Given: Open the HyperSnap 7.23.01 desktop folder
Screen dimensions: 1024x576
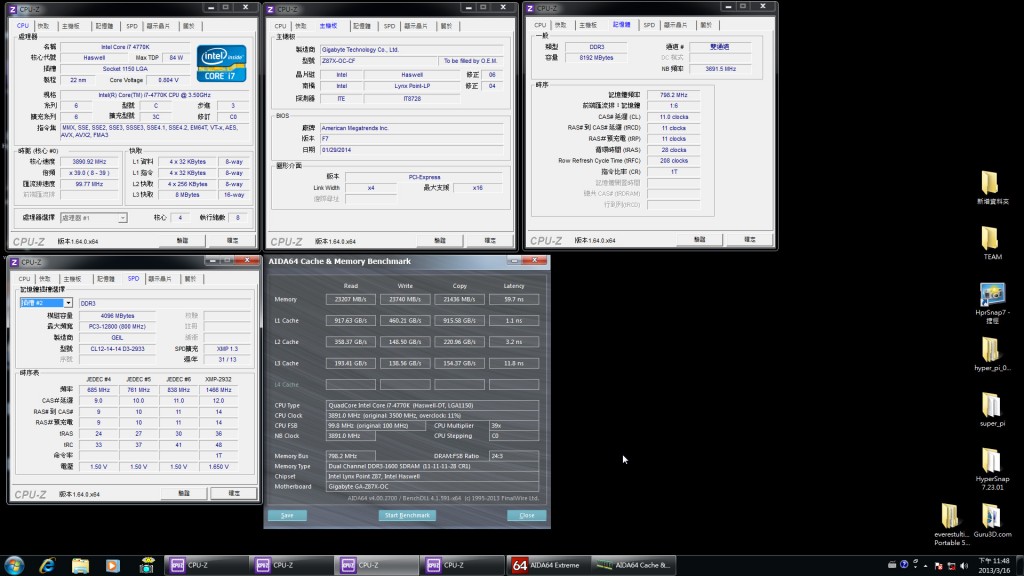Looking at the screenshot, I should (x=992, y=469).
